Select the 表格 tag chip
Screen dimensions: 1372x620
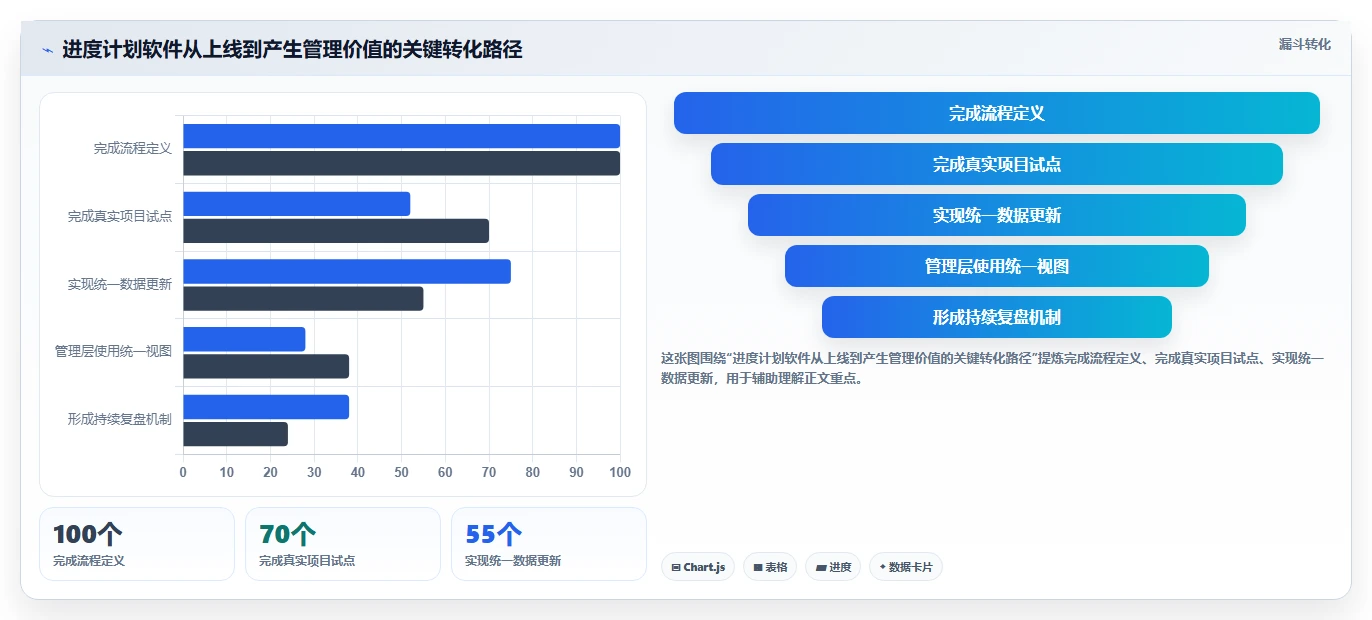[x=770, y=567]
